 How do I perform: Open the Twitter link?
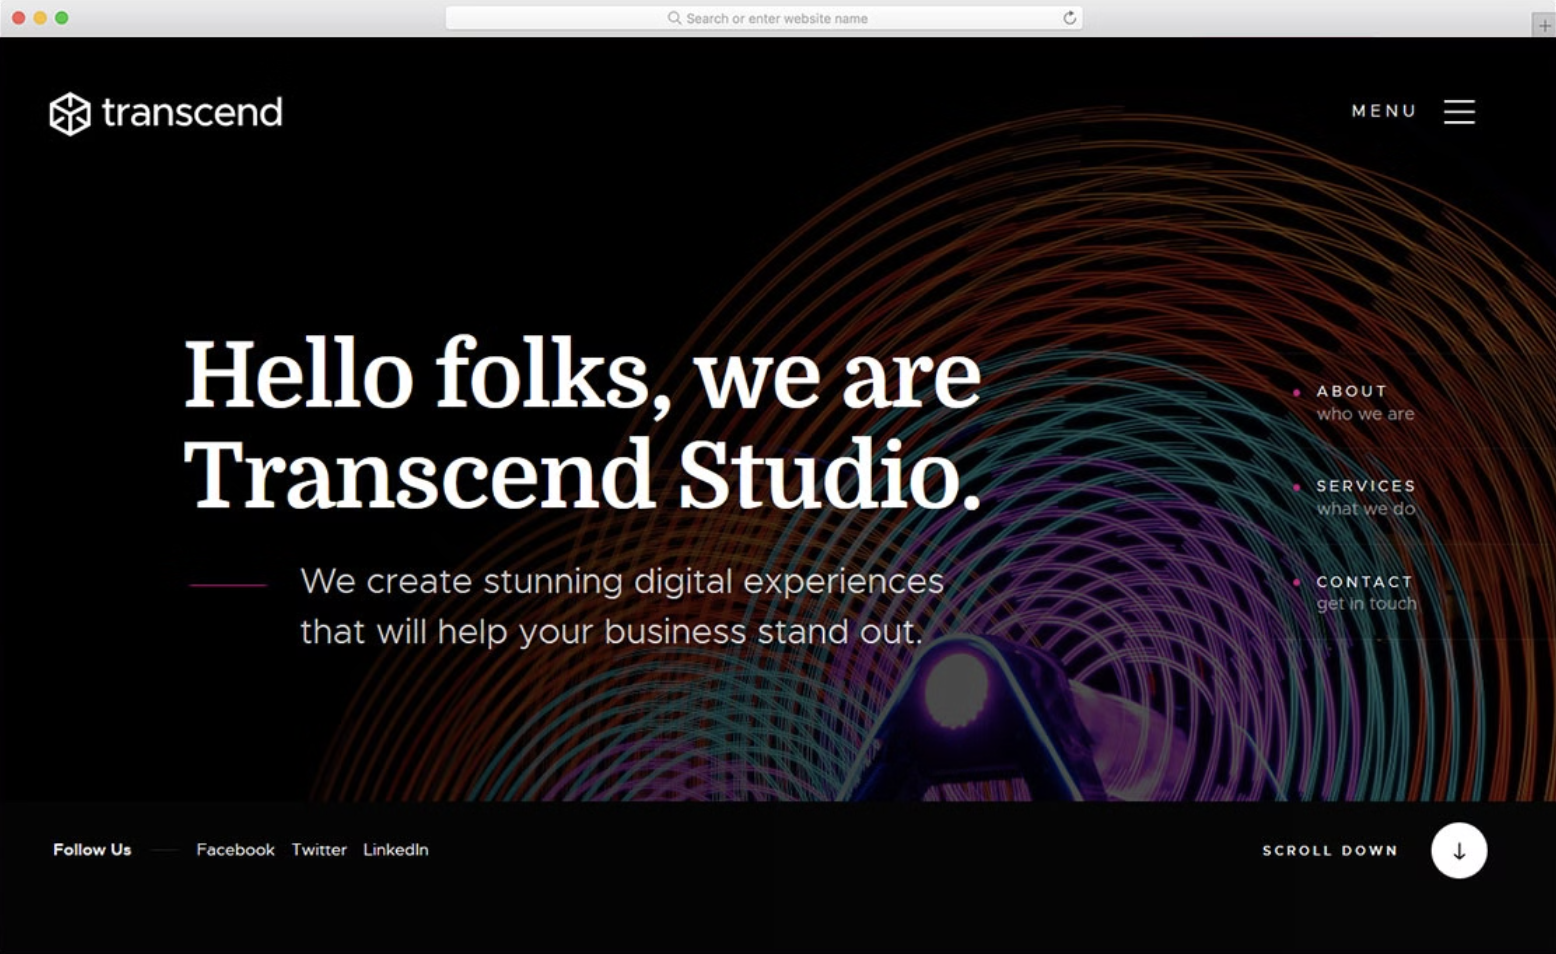pyautogui.click(x=319, y=850)
